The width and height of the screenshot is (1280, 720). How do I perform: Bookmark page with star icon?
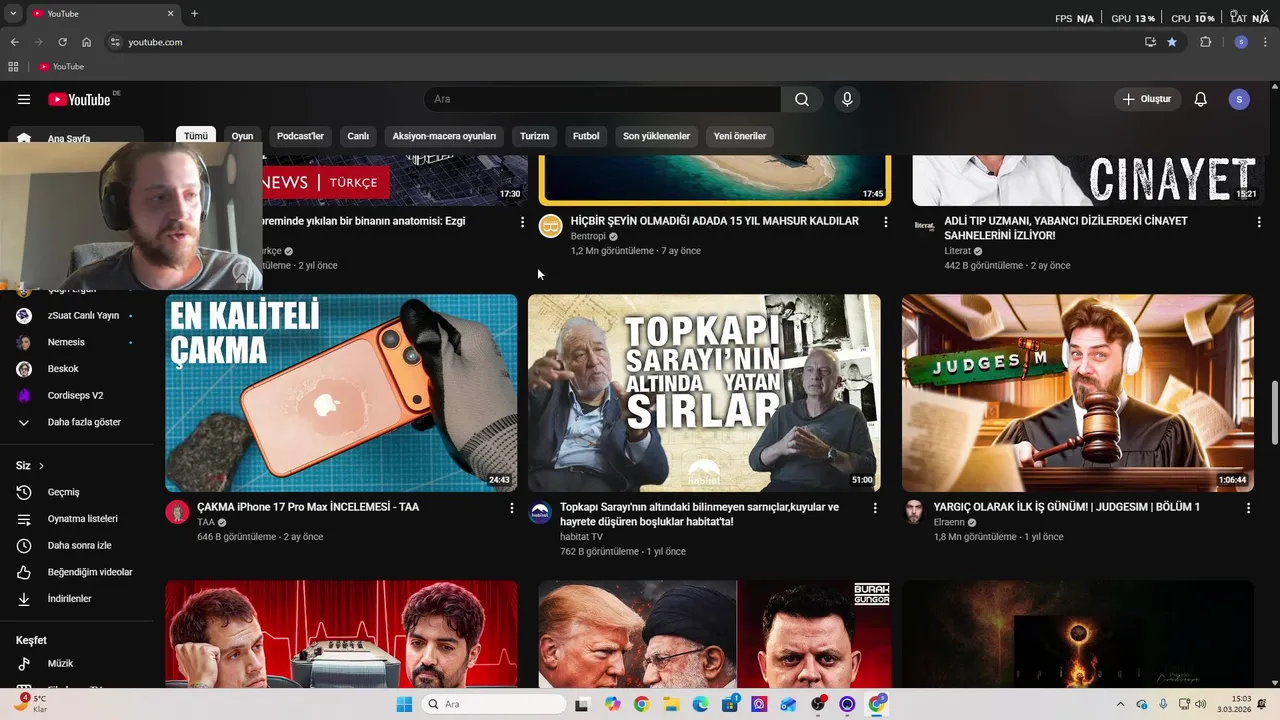point(1172,42)
